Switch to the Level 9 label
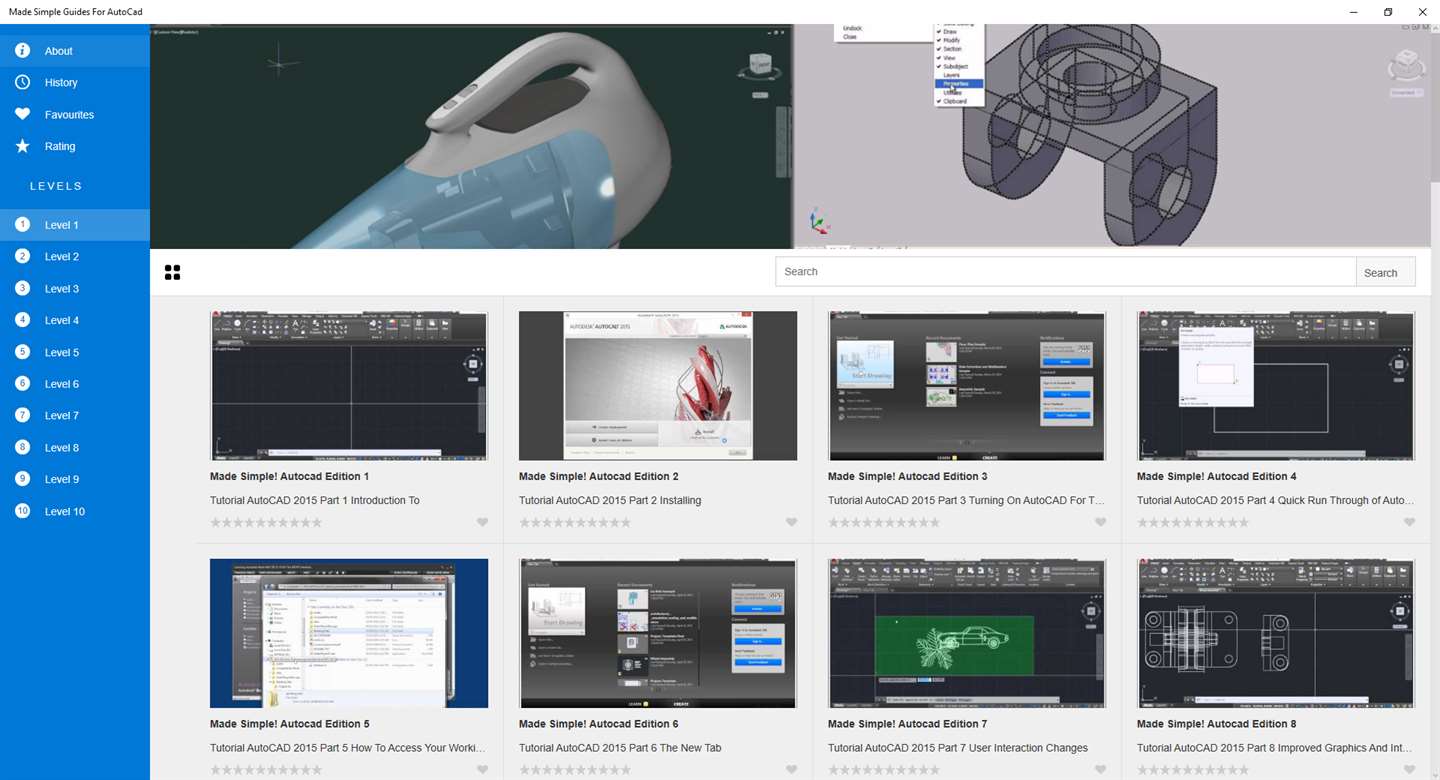Image resolution: width=1440 pixels, height=780 pixels. click(x=62, y=480)
